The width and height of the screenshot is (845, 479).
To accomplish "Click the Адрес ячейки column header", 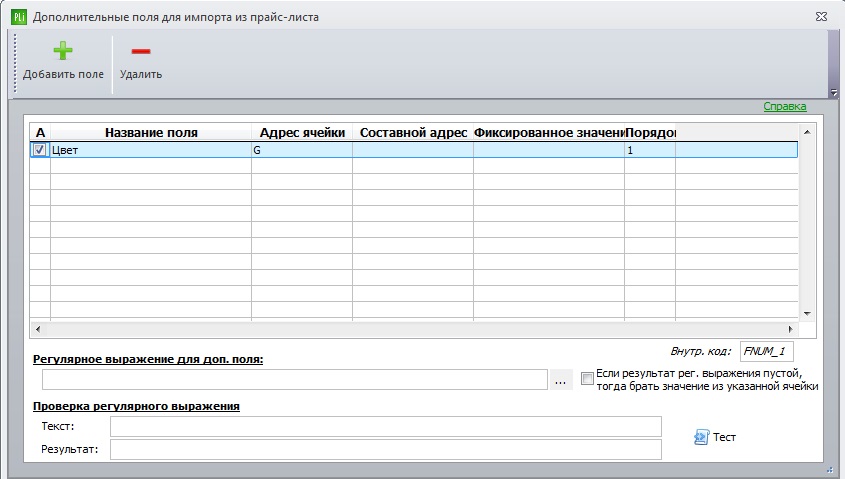I will [302, 133].
